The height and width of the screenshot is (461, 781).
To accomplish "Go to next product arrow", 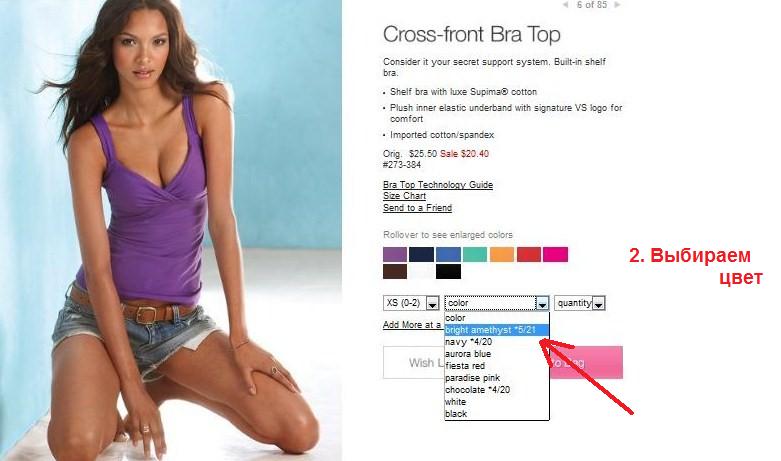I will point(617,4).
